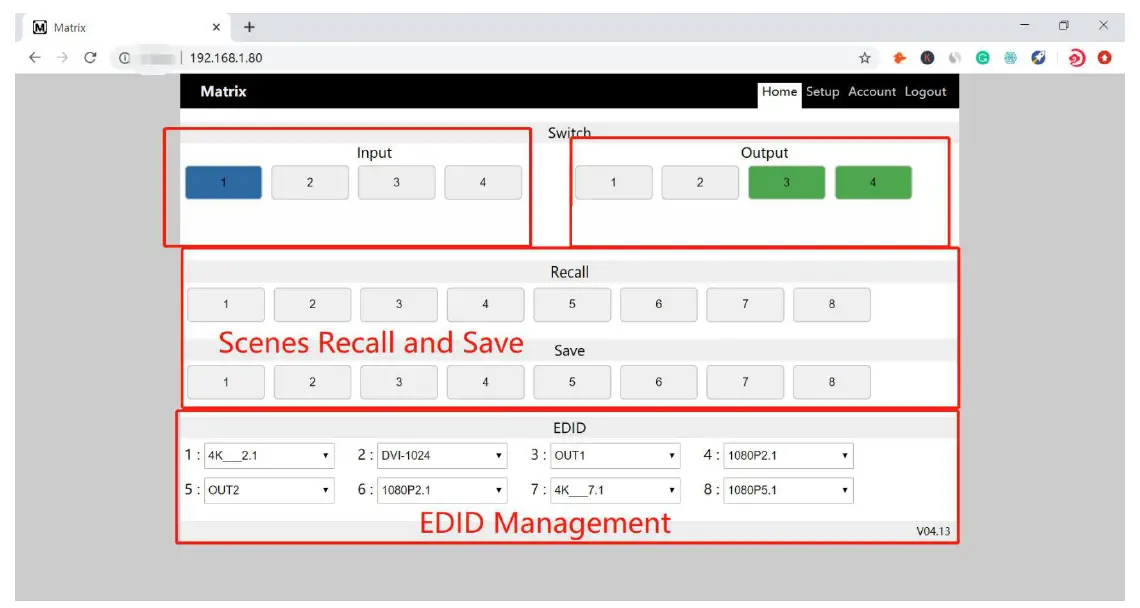This screenshot has height=608, width=1140.
Task: Enable Output 1 for routing
Action: [x=613, y=182]
